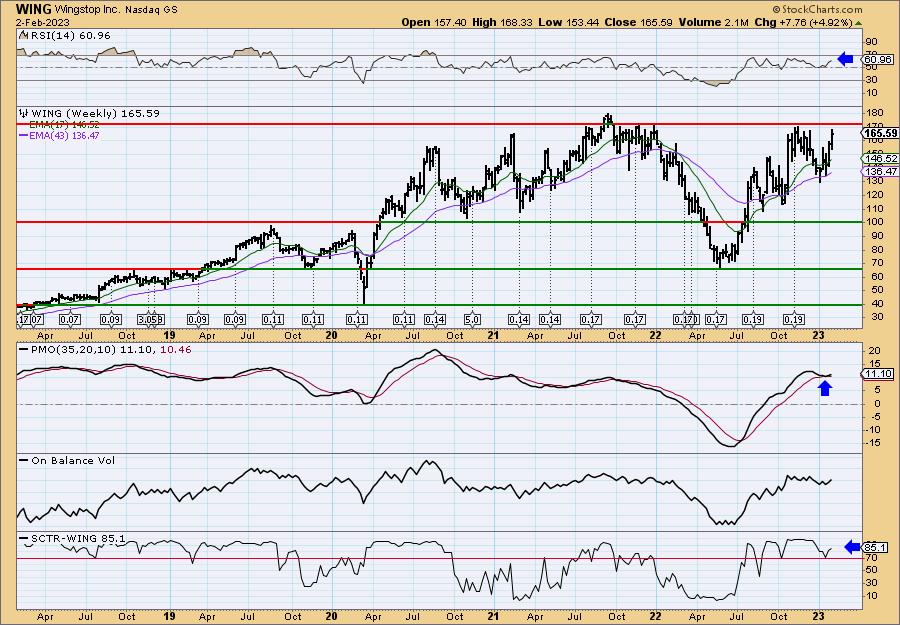This screenshot has height=625, width=900.
Task: Click the WING ticker symbol in header
Action: (34, 9)
